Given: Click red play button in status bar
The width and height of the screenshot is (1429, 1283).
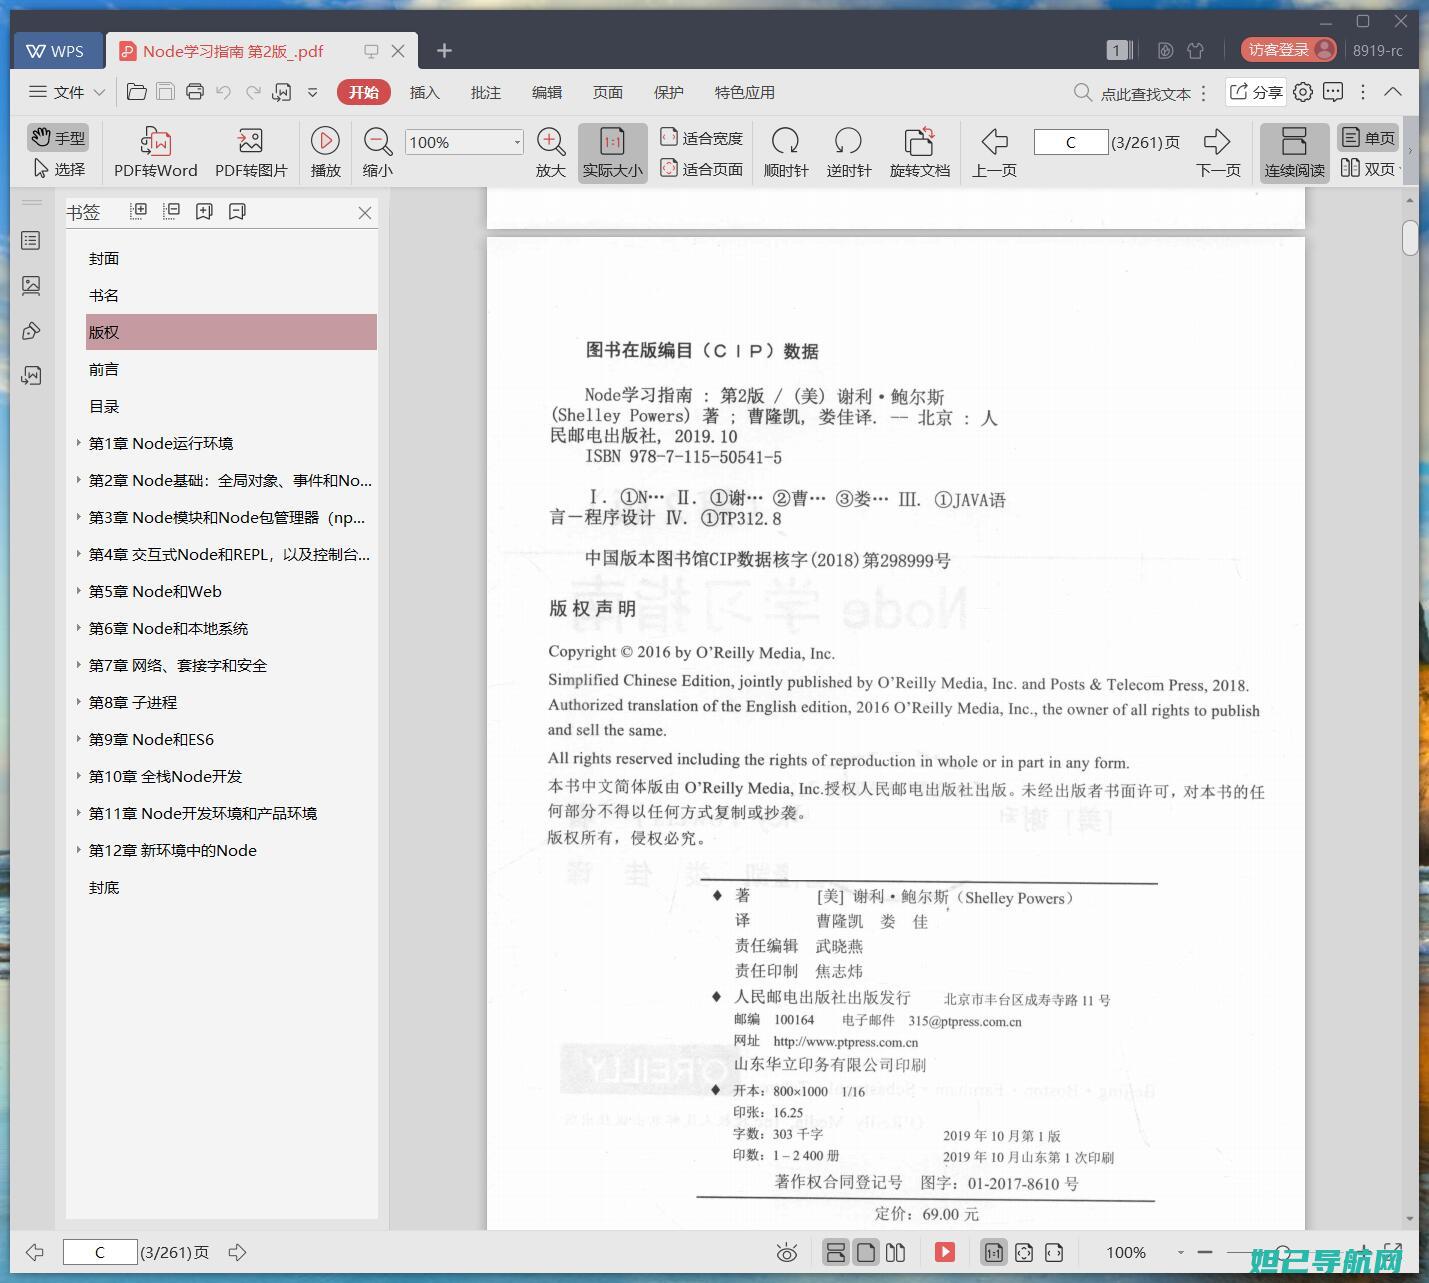Looking at the screenshot, I should 945,1252.
